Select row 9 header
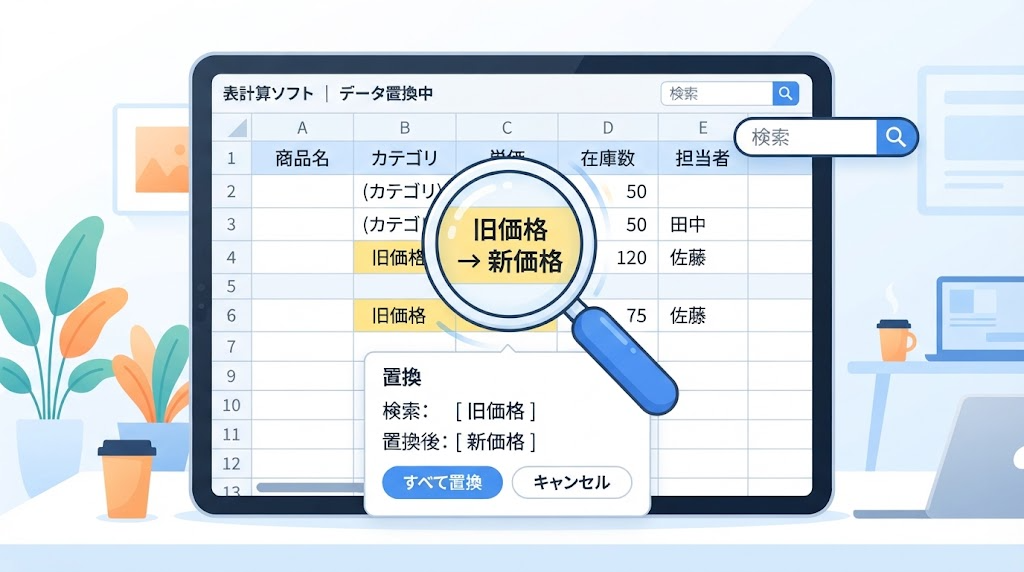Viewport: 1024px width, 572px height. click(231, 376)
